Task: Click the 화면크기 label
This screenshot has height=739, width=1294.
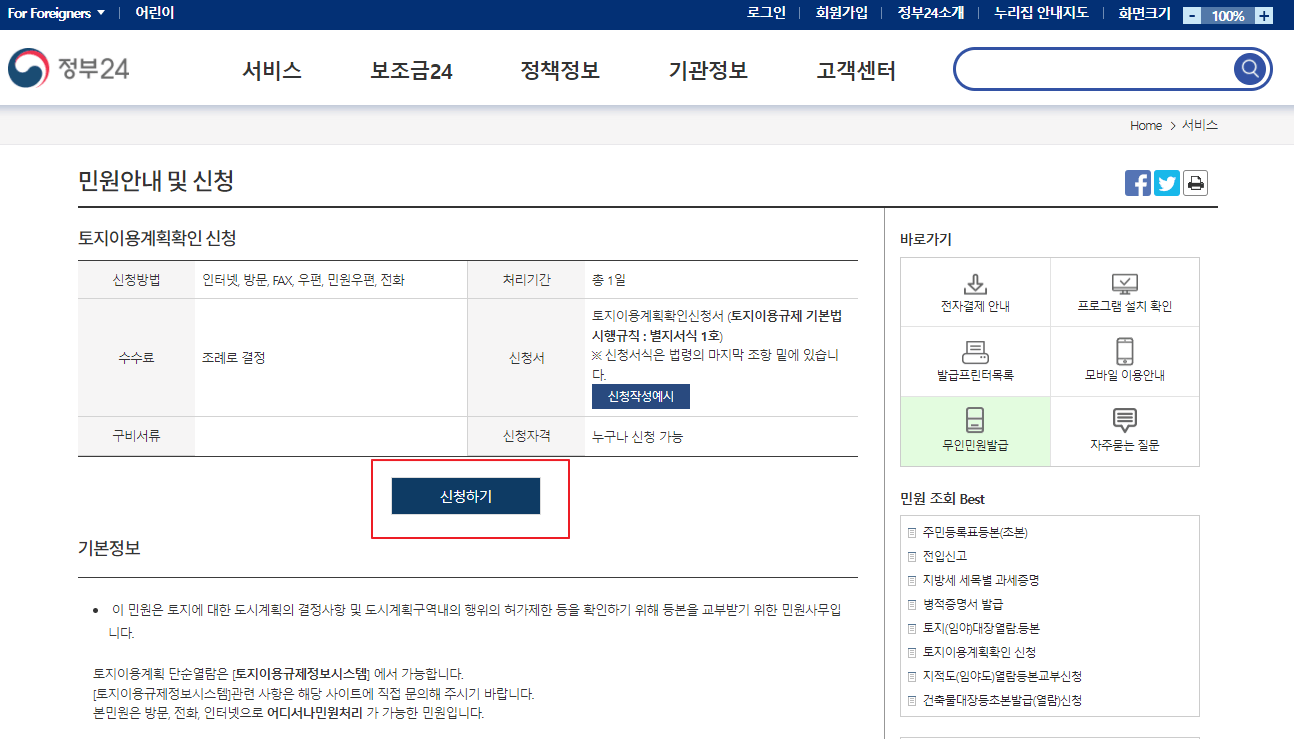Action: point(1144,14)
